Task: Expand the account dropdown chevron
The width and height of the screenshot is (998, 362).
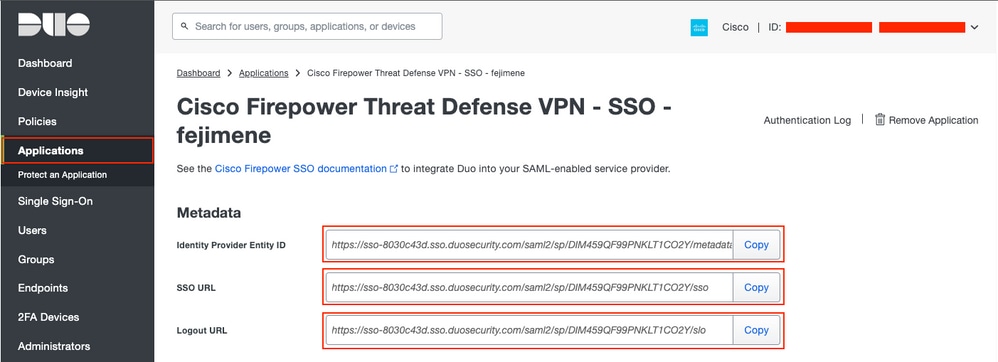Action: coord(974,27)
